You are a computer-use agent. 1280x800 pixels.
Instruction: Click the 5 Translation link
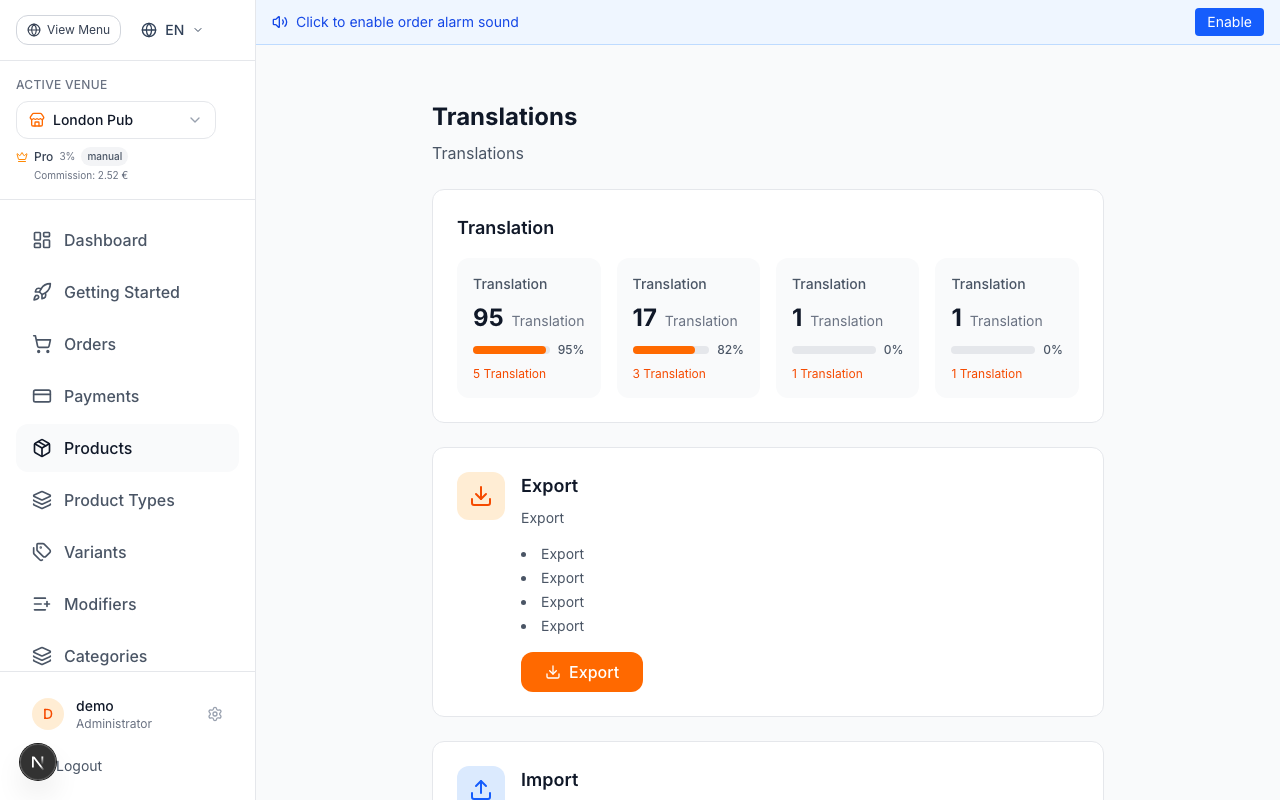tap(509, 373)
